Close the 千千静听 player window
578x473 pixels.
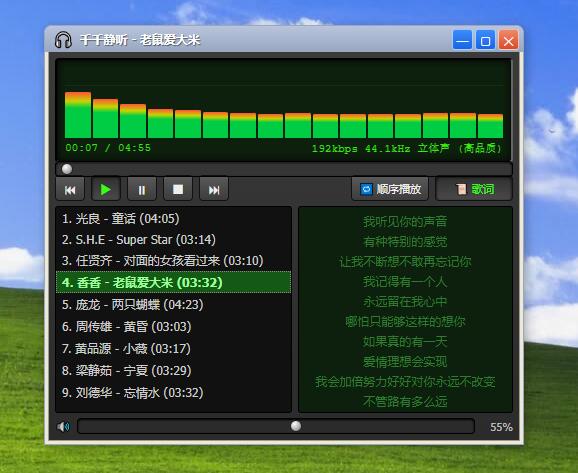[509, 40]
